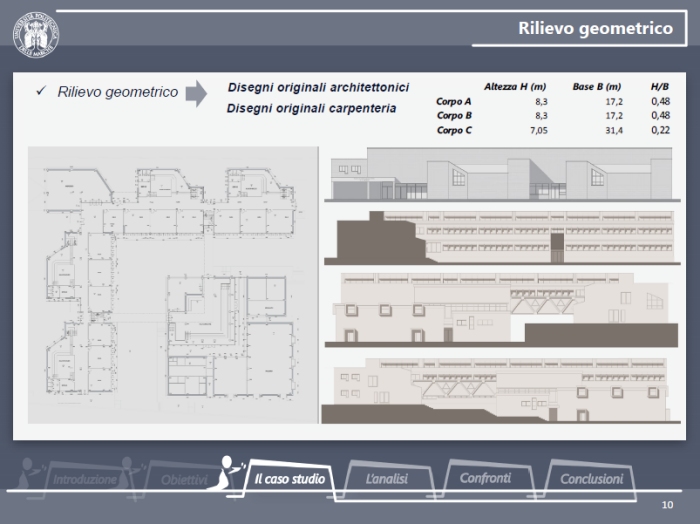Click the Corpo C table row label
700x524 pixels.
[x=454, y=130]
